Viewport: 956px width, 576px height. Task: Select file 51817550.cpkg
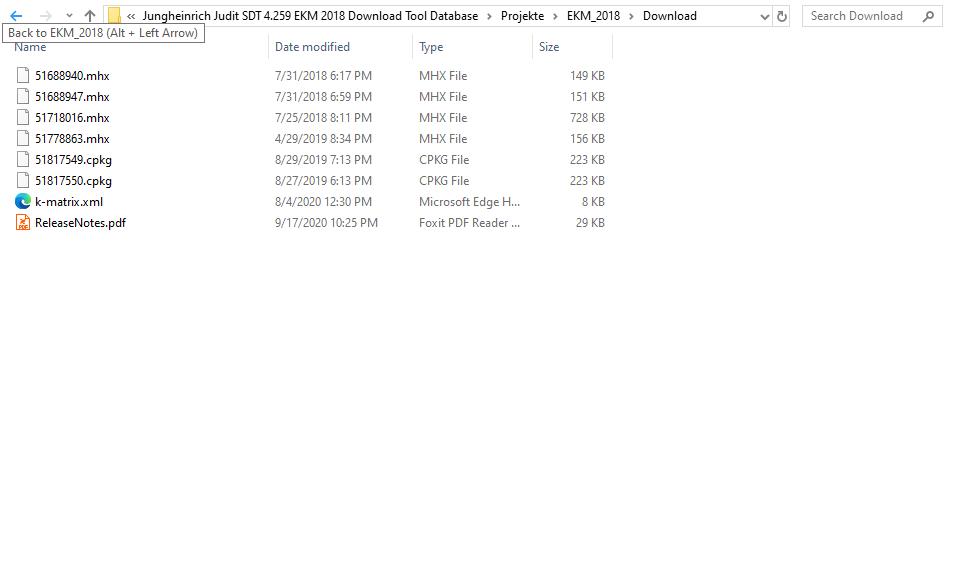pyautogui.click(x=73, y=180)
